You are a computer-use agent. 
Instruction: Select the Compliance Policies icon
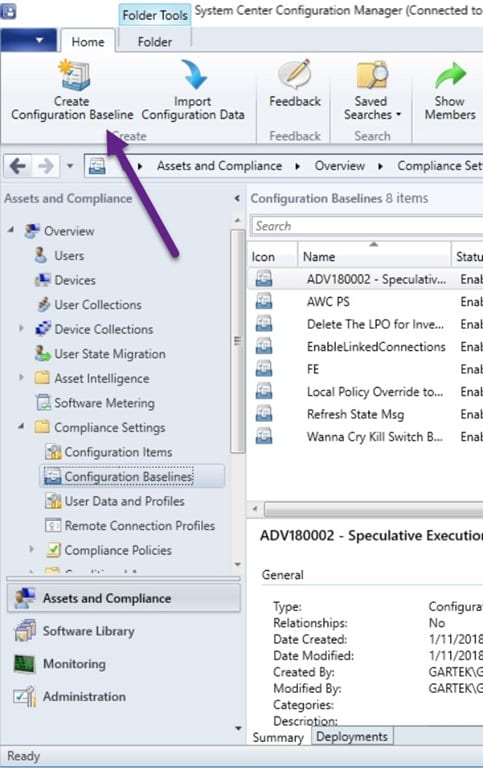(53, 550)
